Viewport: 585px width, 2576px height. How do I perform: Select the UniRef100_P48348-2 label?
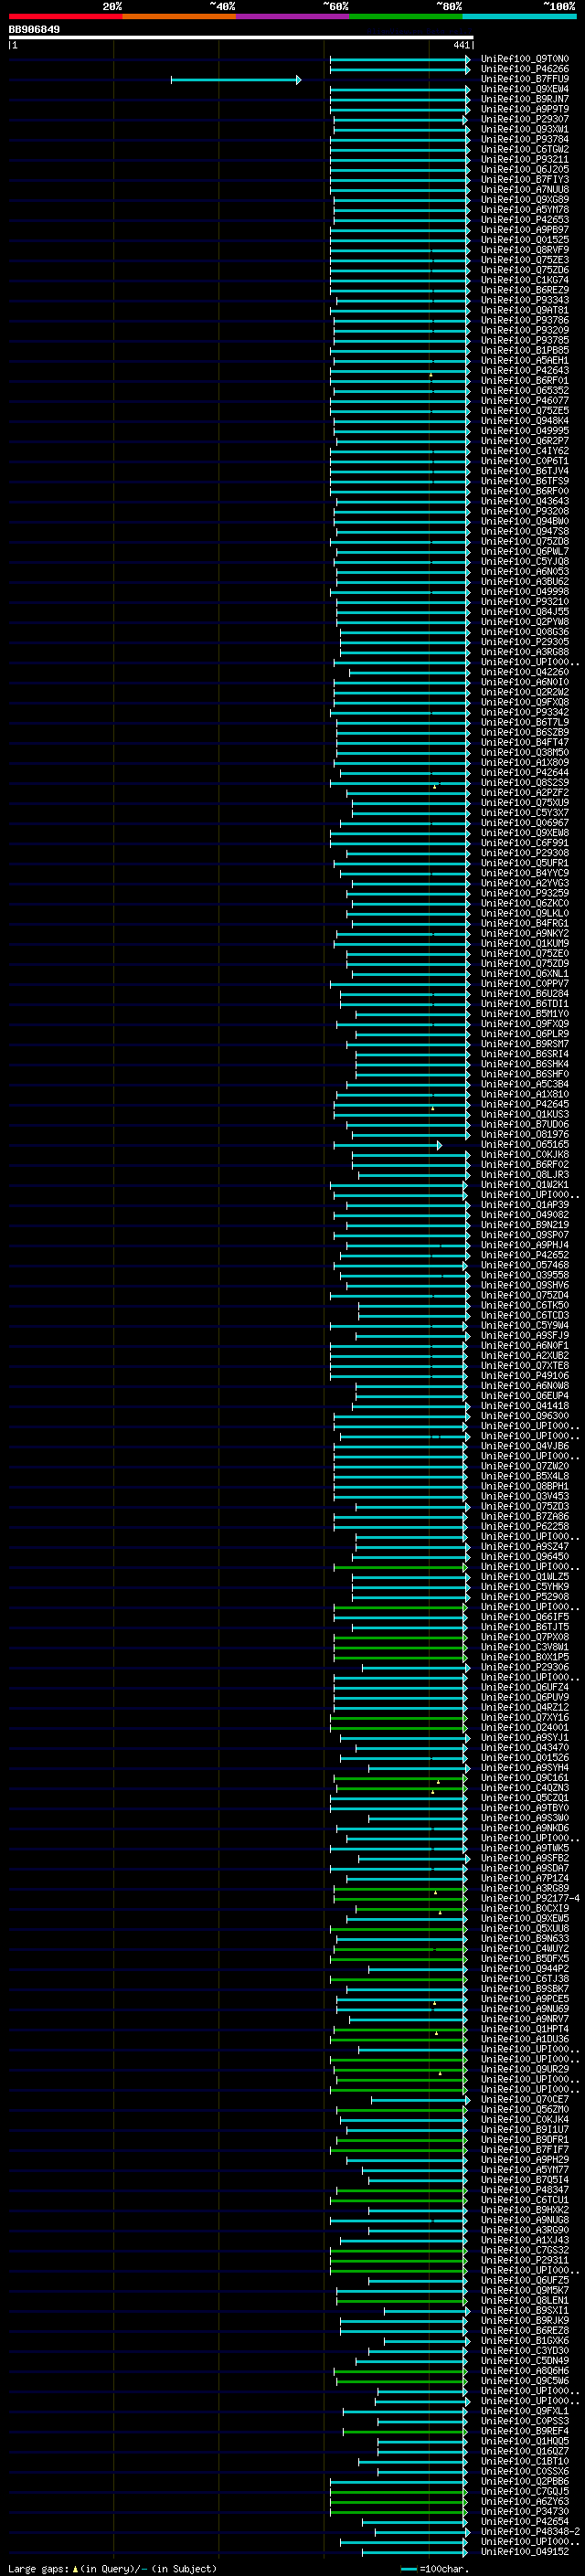pos(530,2531)
